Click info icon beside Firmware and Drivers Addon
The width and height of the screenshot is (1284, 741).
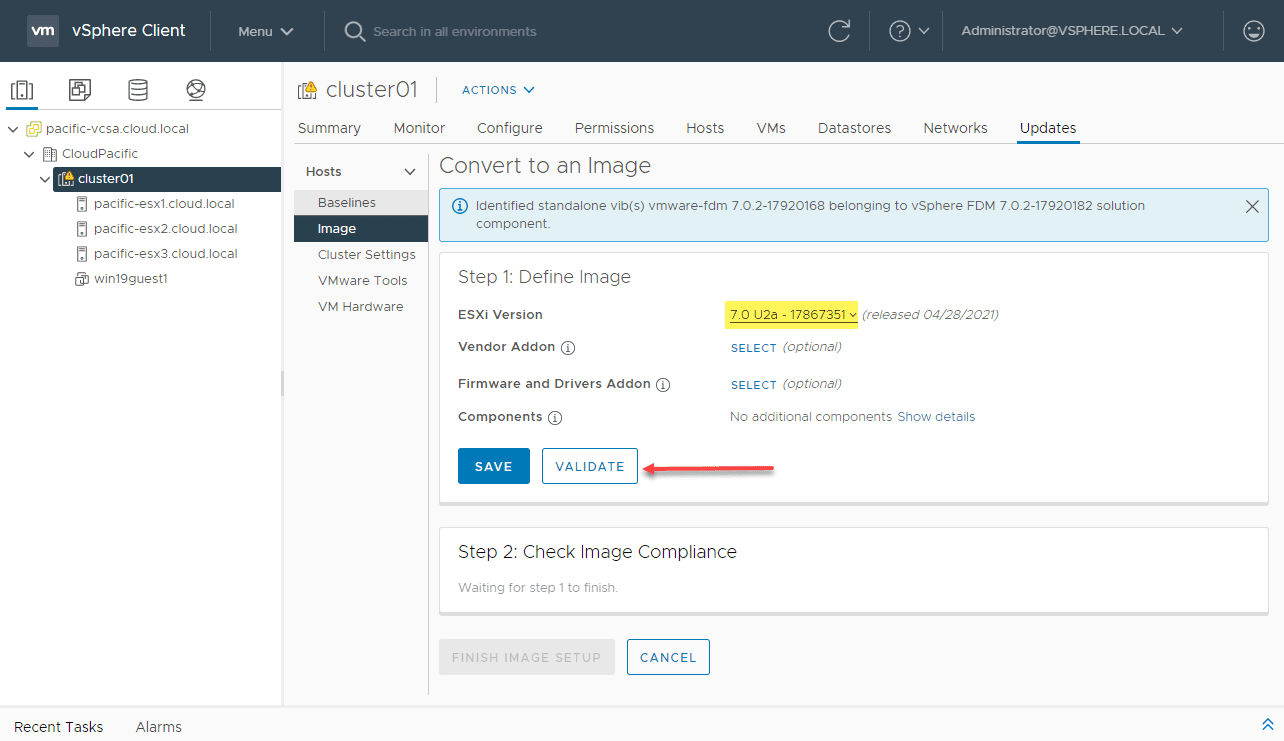(x=662, y=385)
